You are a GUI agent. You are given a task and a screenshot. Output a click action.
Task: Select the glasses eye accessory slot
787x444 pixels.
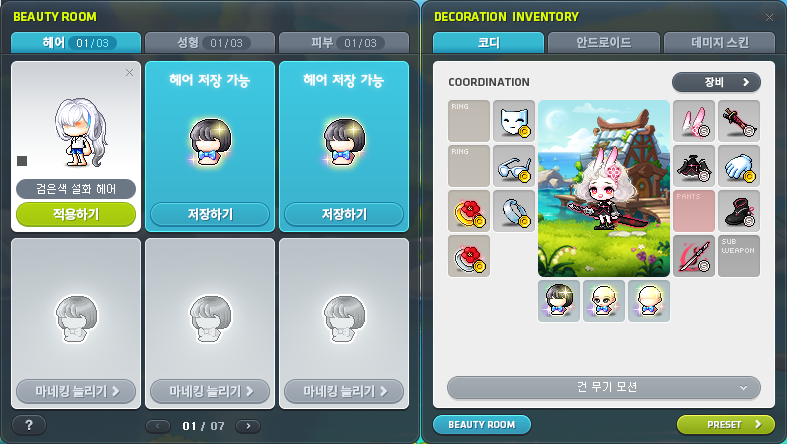click(514, 166)
